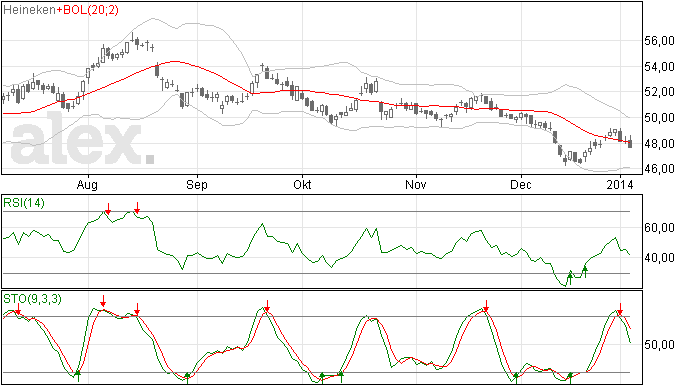The height and width of the screenshot is (387, 690).
Task: Click the 46,00 price axis label
Action: tap(659, 169)
